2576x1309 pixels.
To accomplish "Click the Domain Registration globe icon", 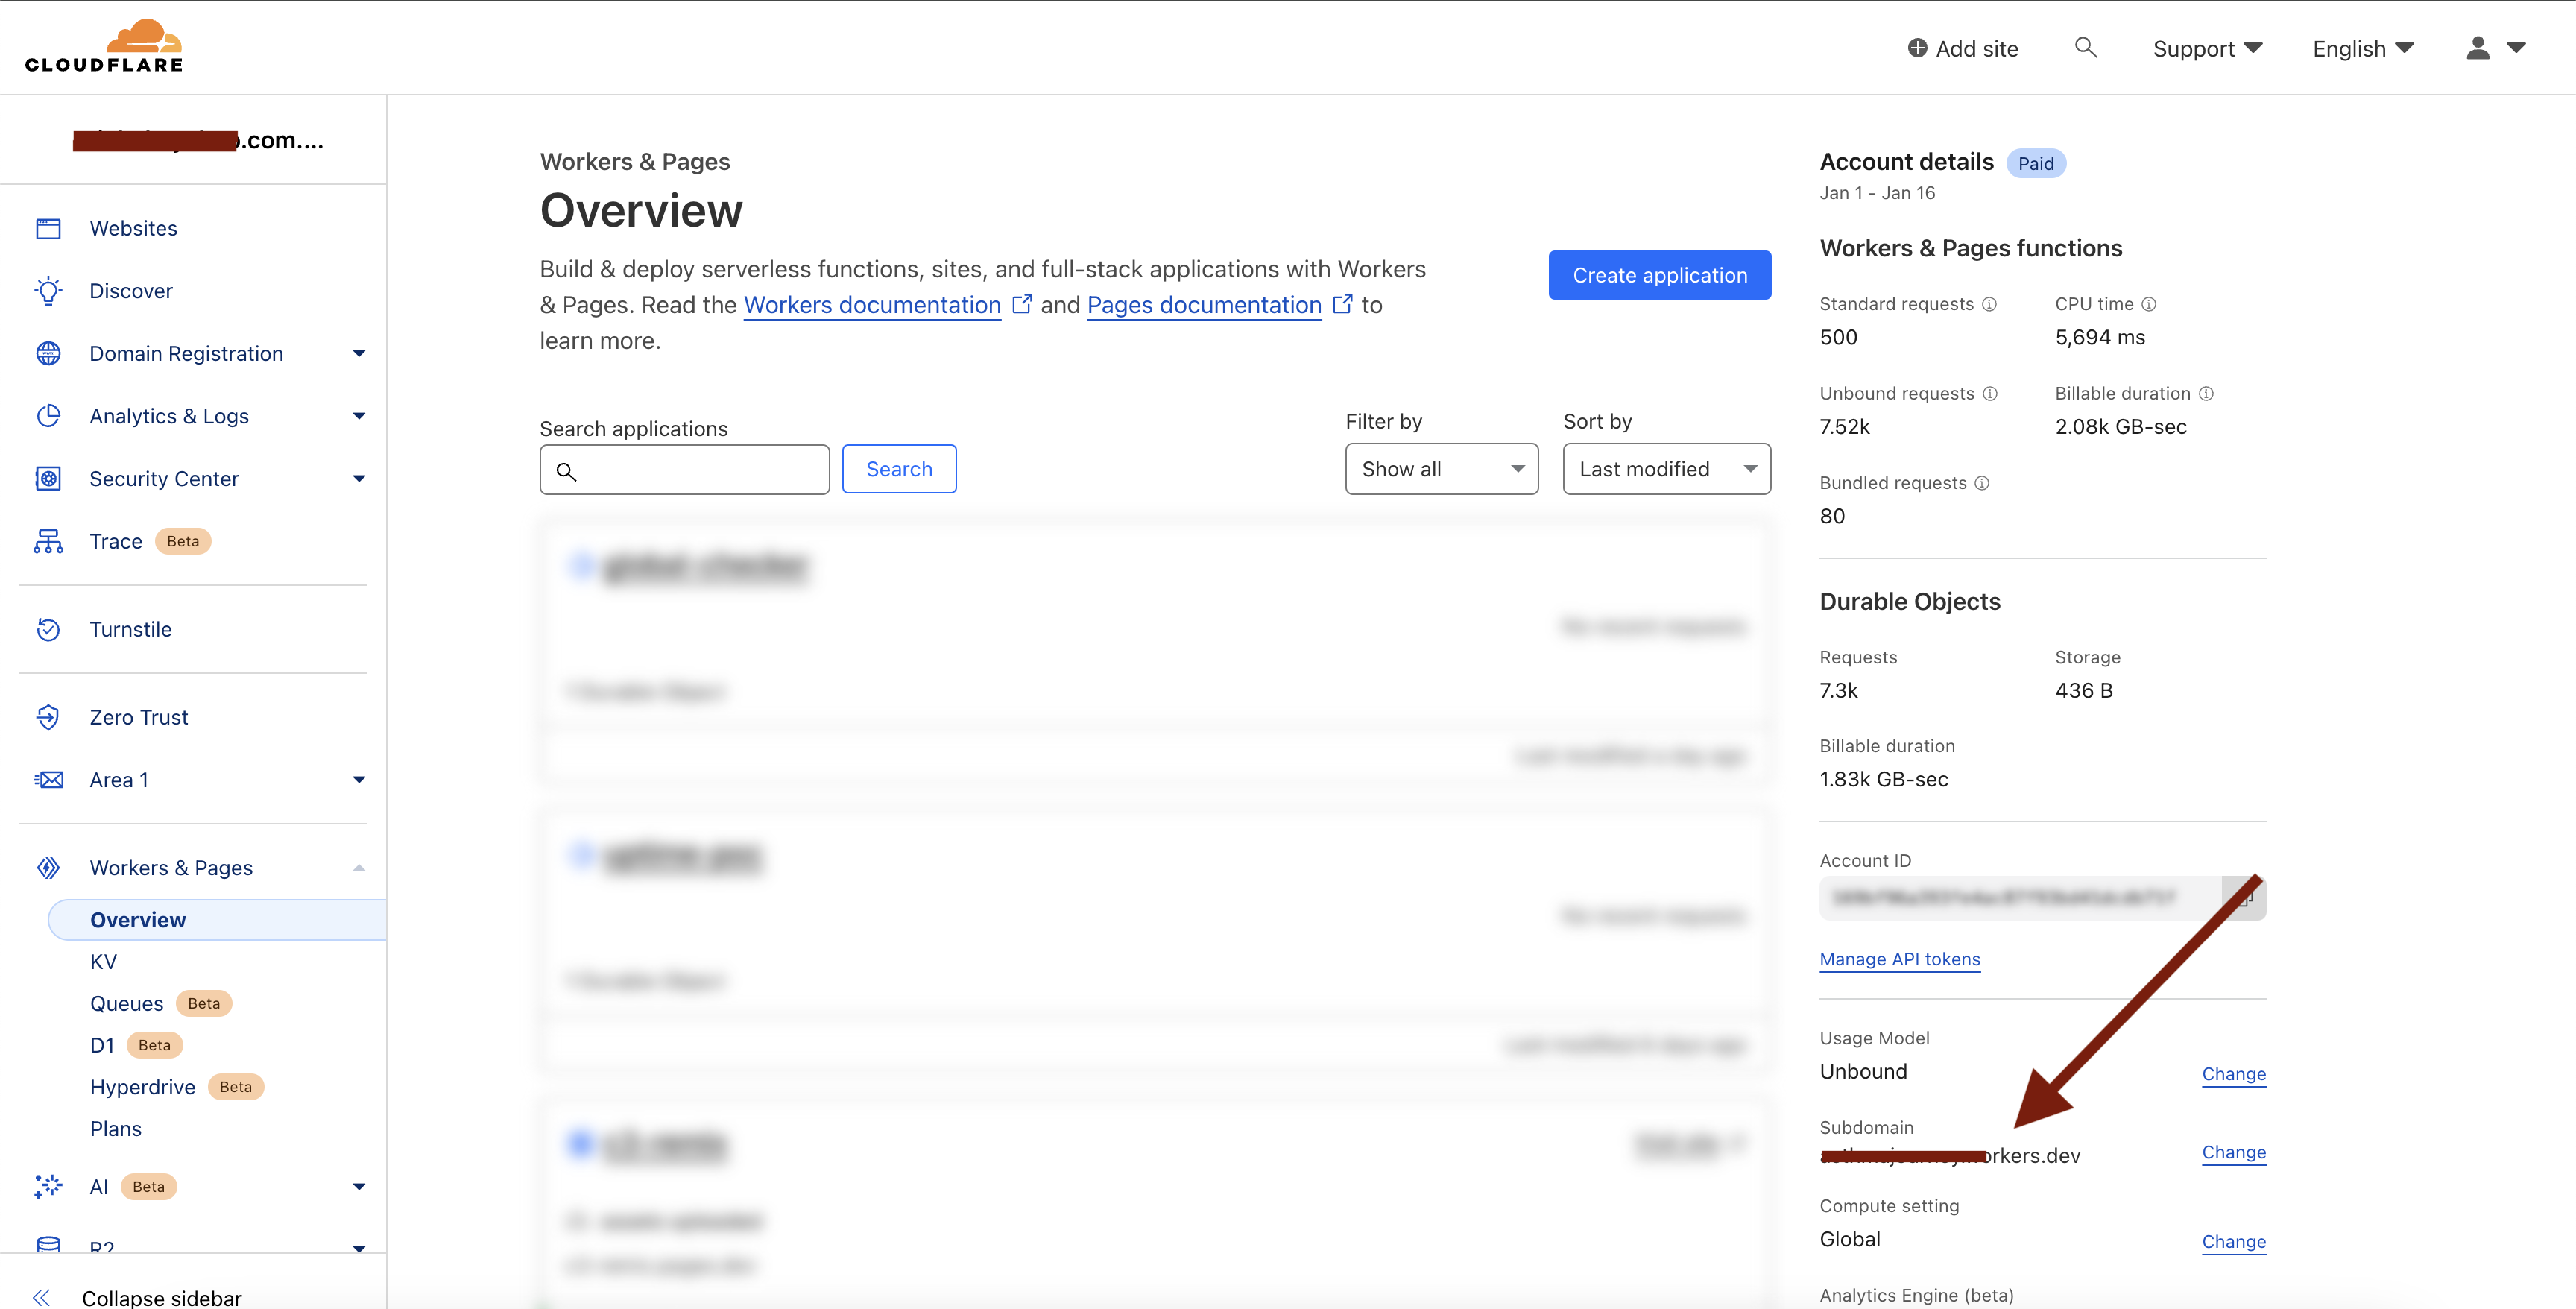I will pos(48,354).
